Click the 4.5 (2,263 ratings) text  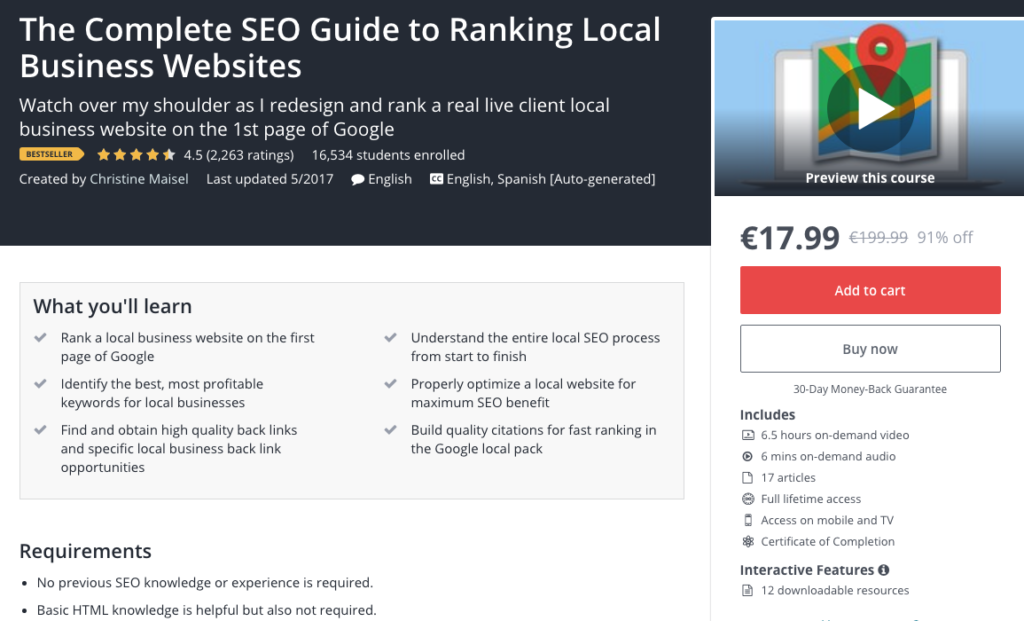click(238, 155)
